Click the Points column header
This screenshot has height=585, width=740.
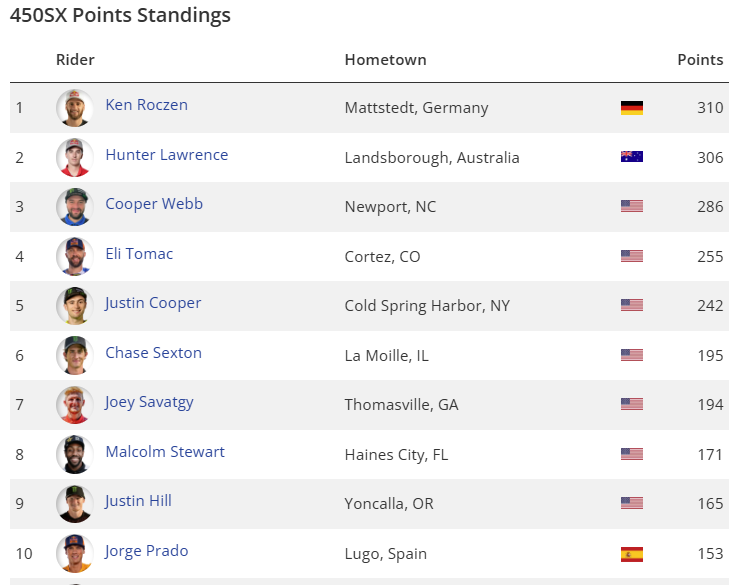[700, 60]
